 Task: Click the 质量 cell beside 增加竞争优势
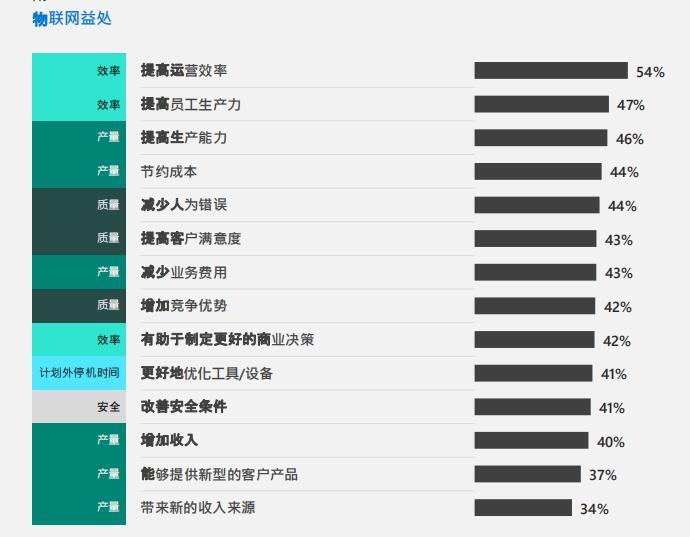79,306
